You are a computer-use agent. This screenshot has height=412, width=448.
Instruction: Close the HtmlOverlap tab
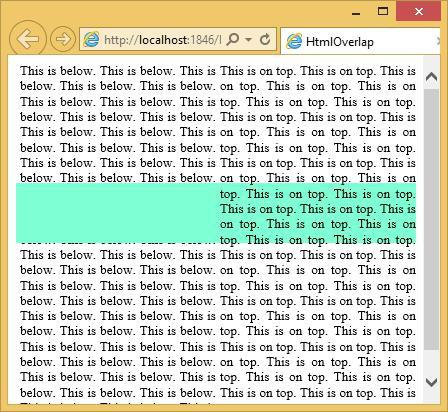(x=438, y=41)
